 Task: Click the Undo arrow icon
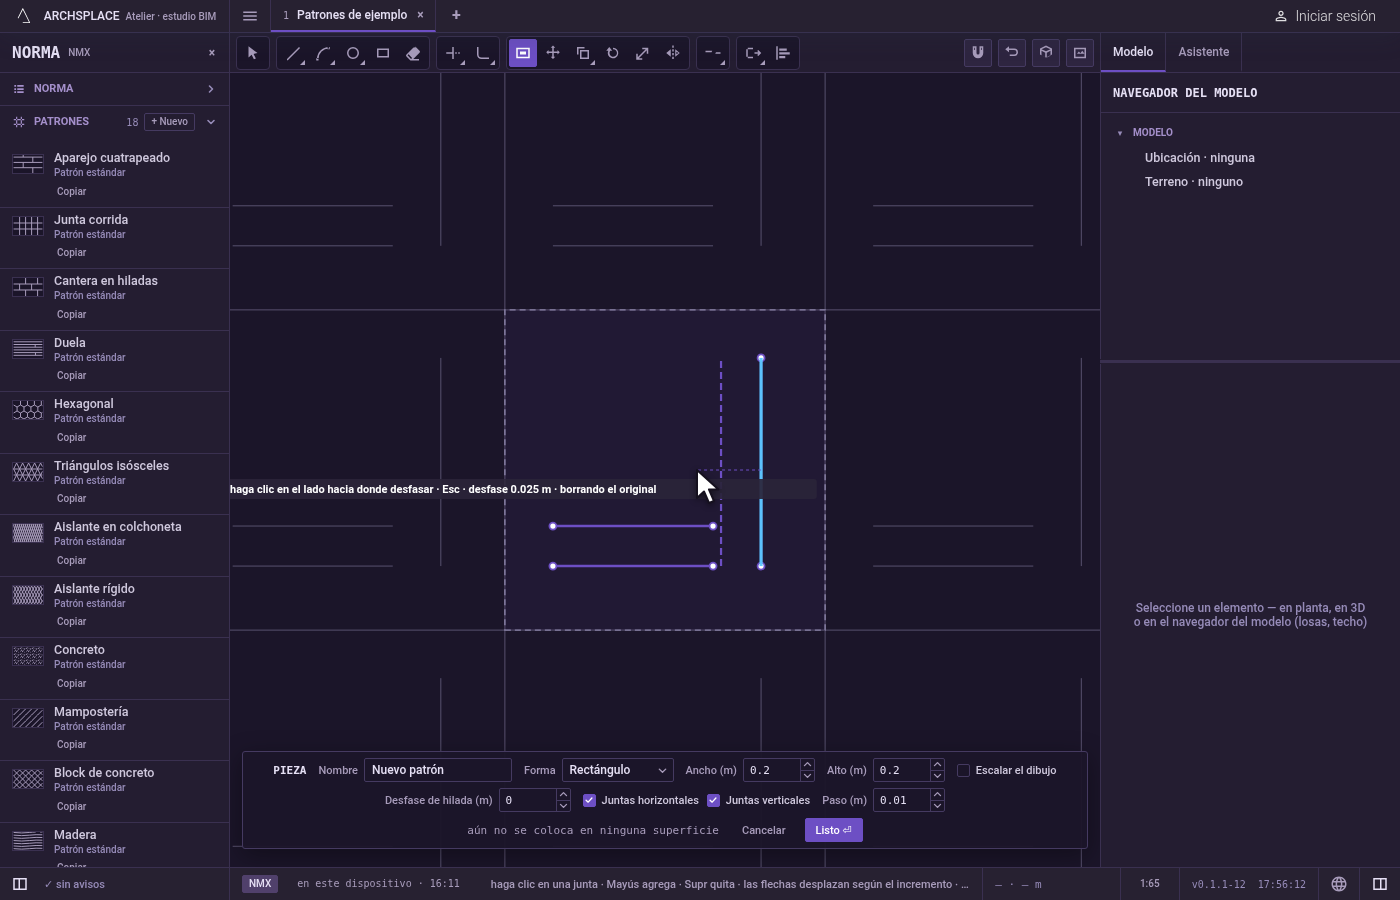(x=1012, y=52)
